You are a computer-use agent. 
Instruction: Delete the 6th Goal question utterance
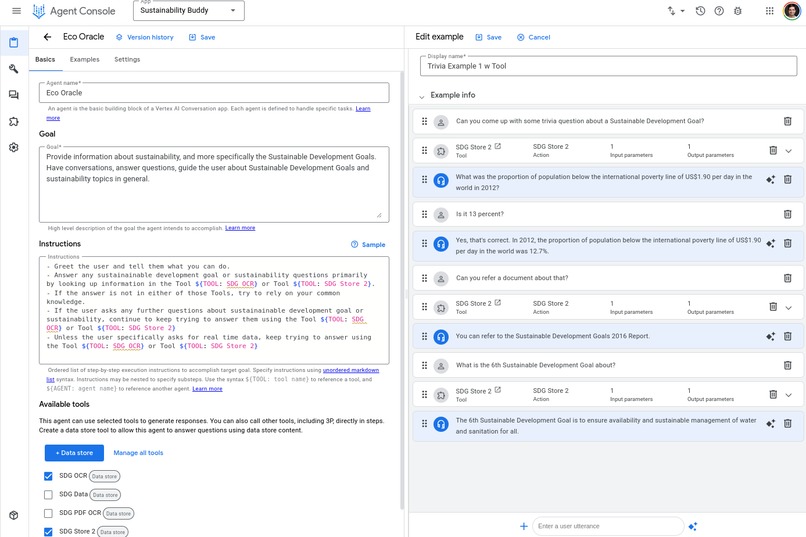787,365
